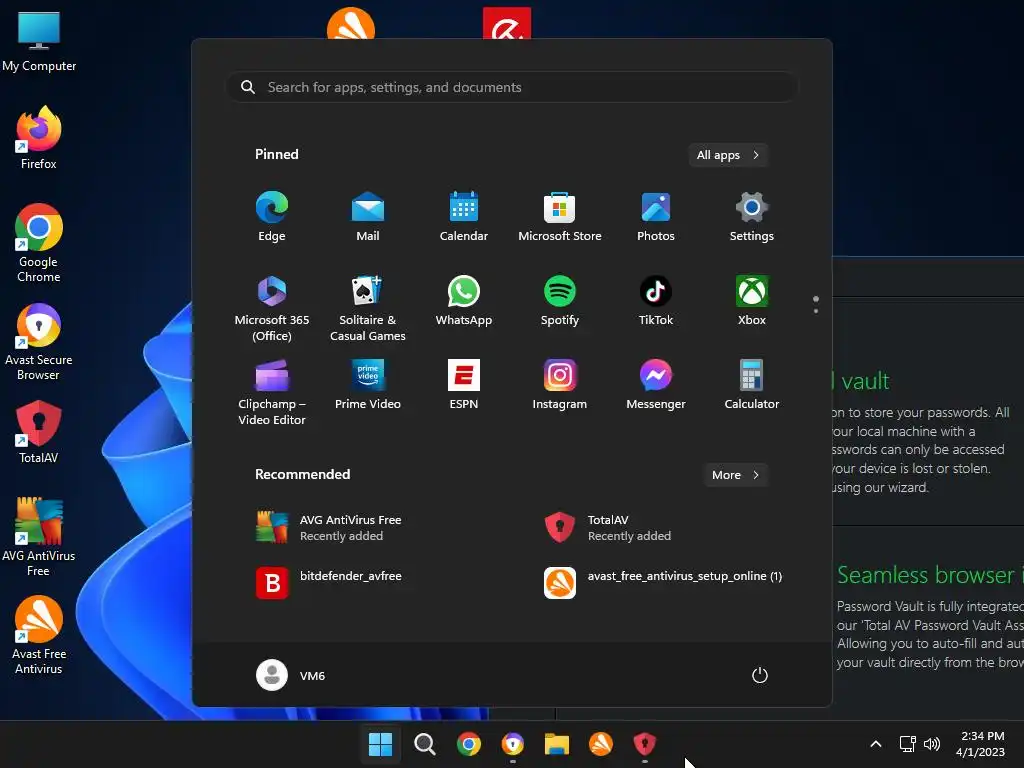Open Google Chrome from taskbar
The image size is (1024, 768).
coord(468,744)
